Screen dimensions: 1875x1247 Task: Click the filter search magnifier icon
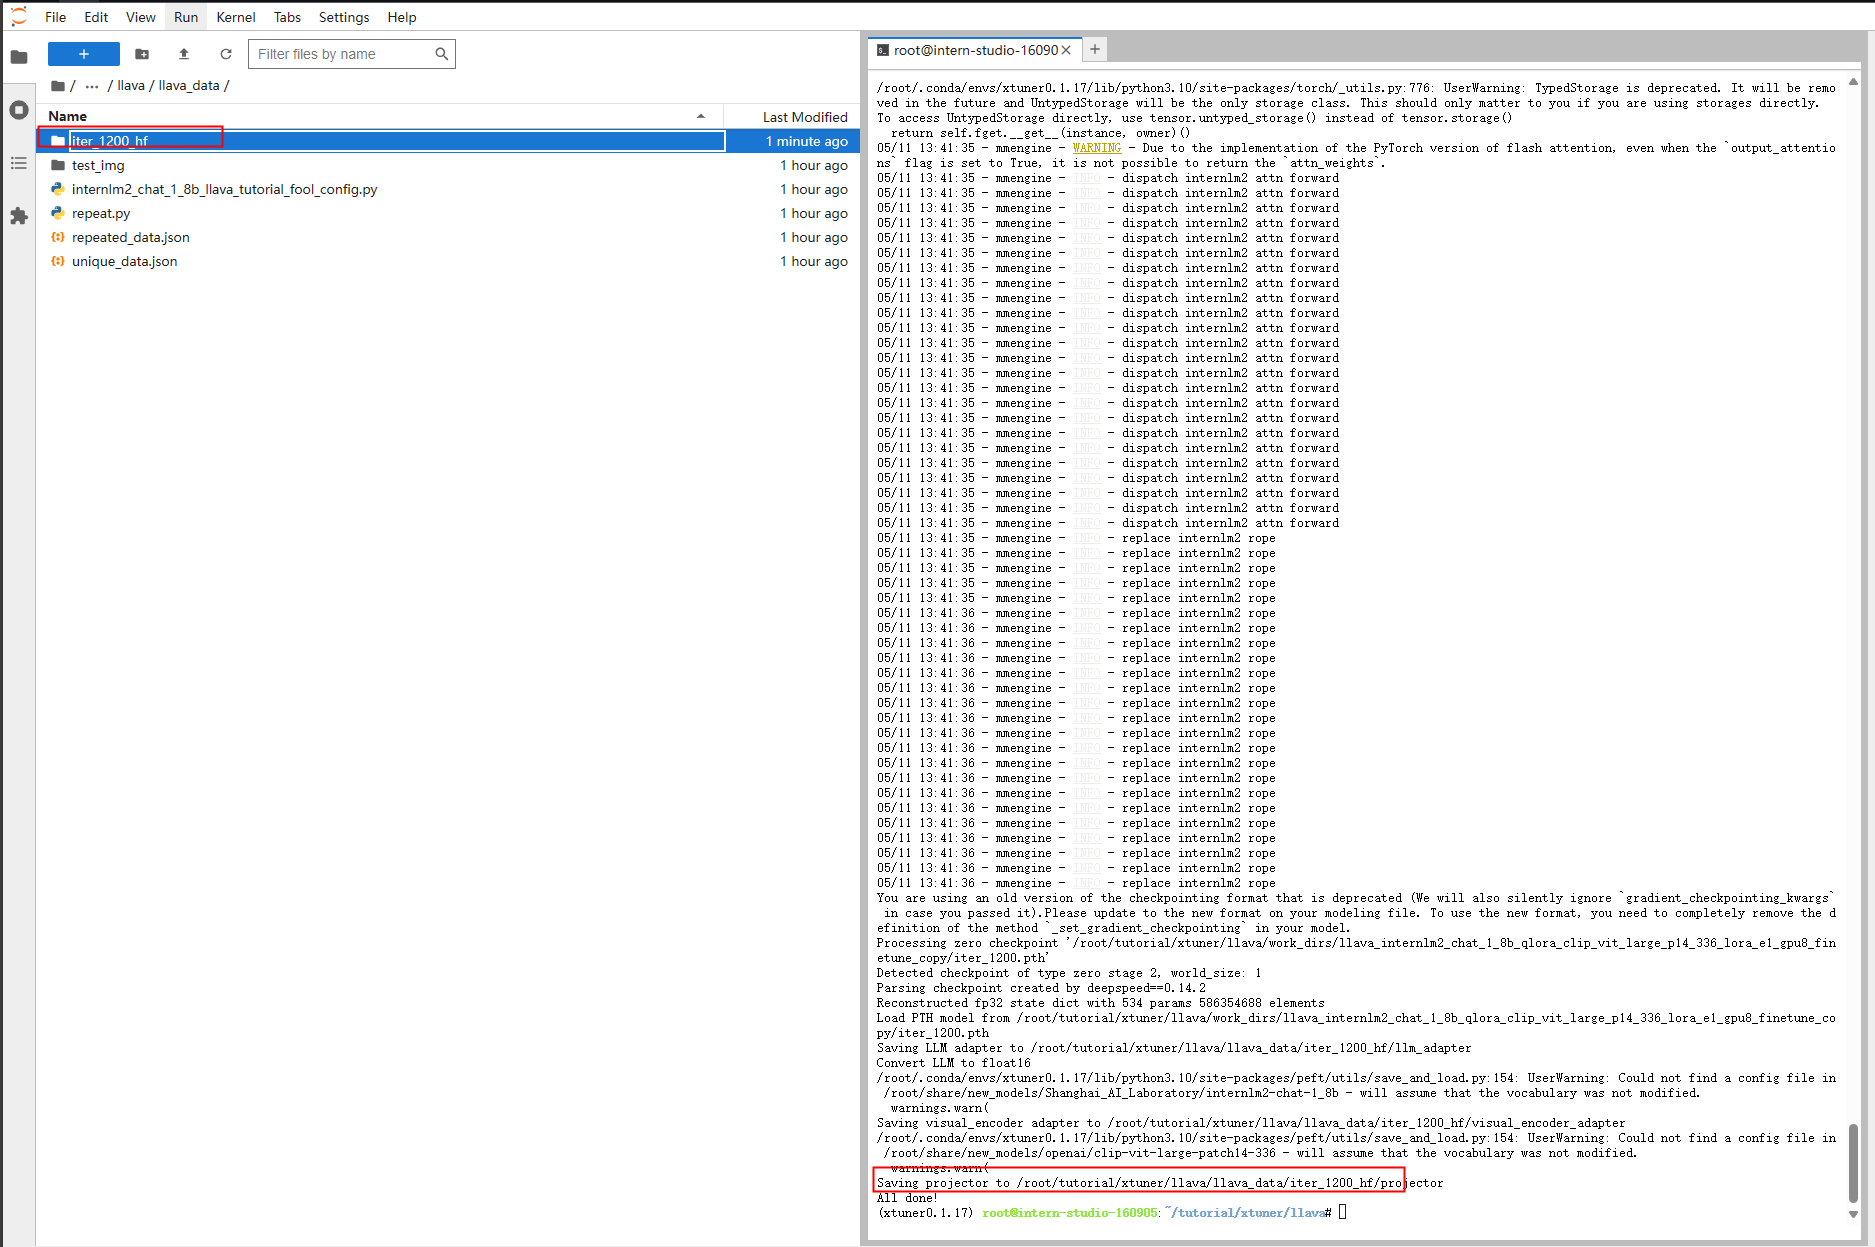[442, 54]
